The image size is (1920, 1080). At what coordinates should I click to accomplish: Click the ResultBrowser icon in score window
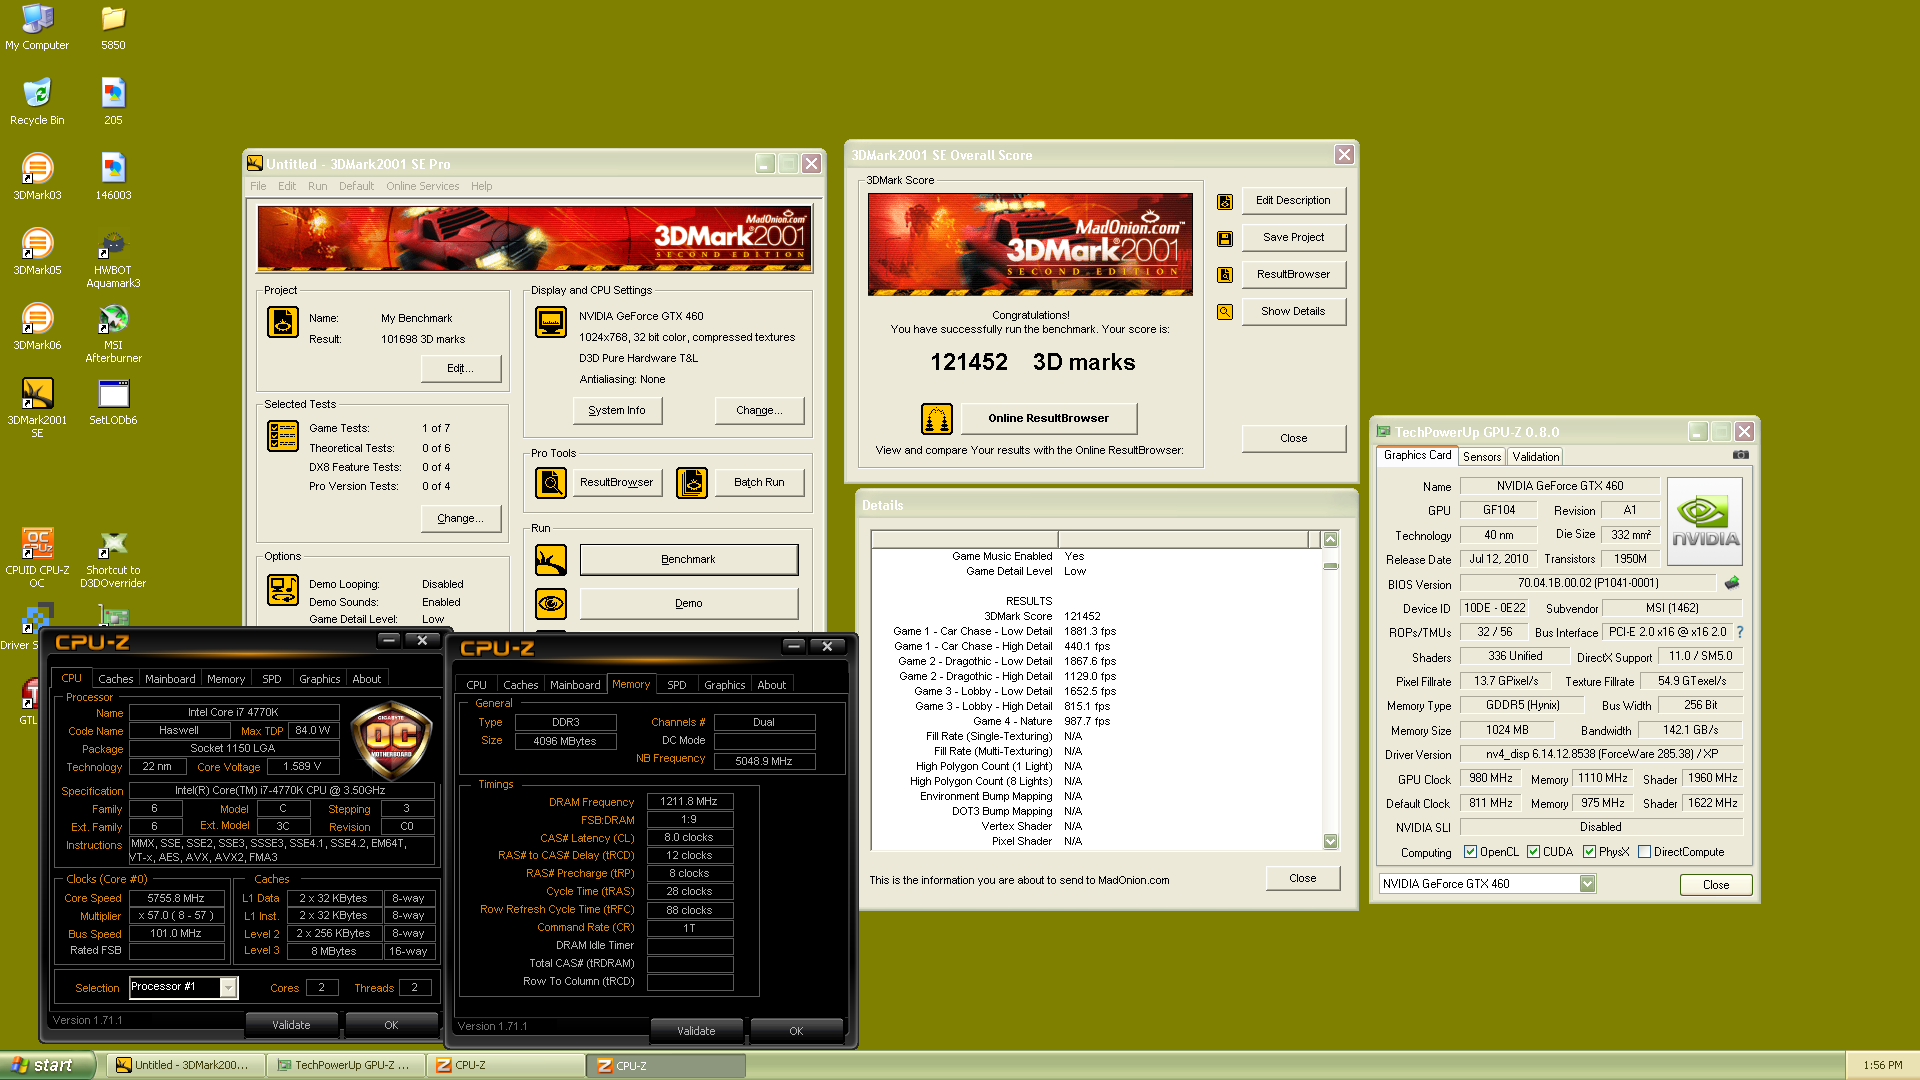1225,275
